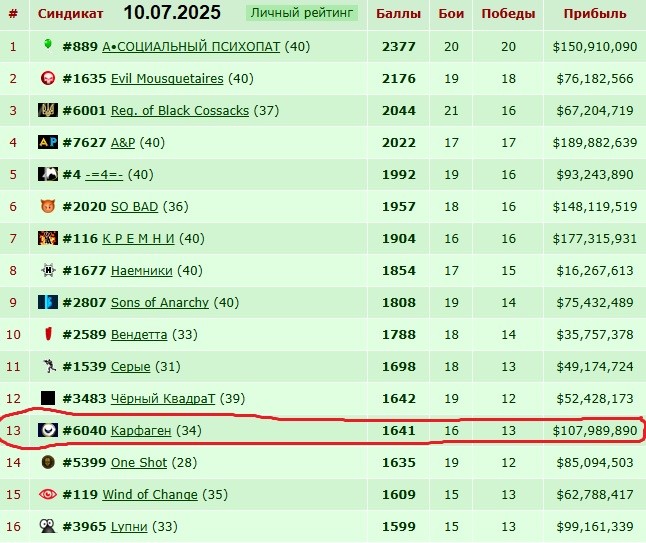The height and width of the screenshot is (543, 646).
Task: Click the orange cat face icon of SO BAD
Action: pos(48,206)
